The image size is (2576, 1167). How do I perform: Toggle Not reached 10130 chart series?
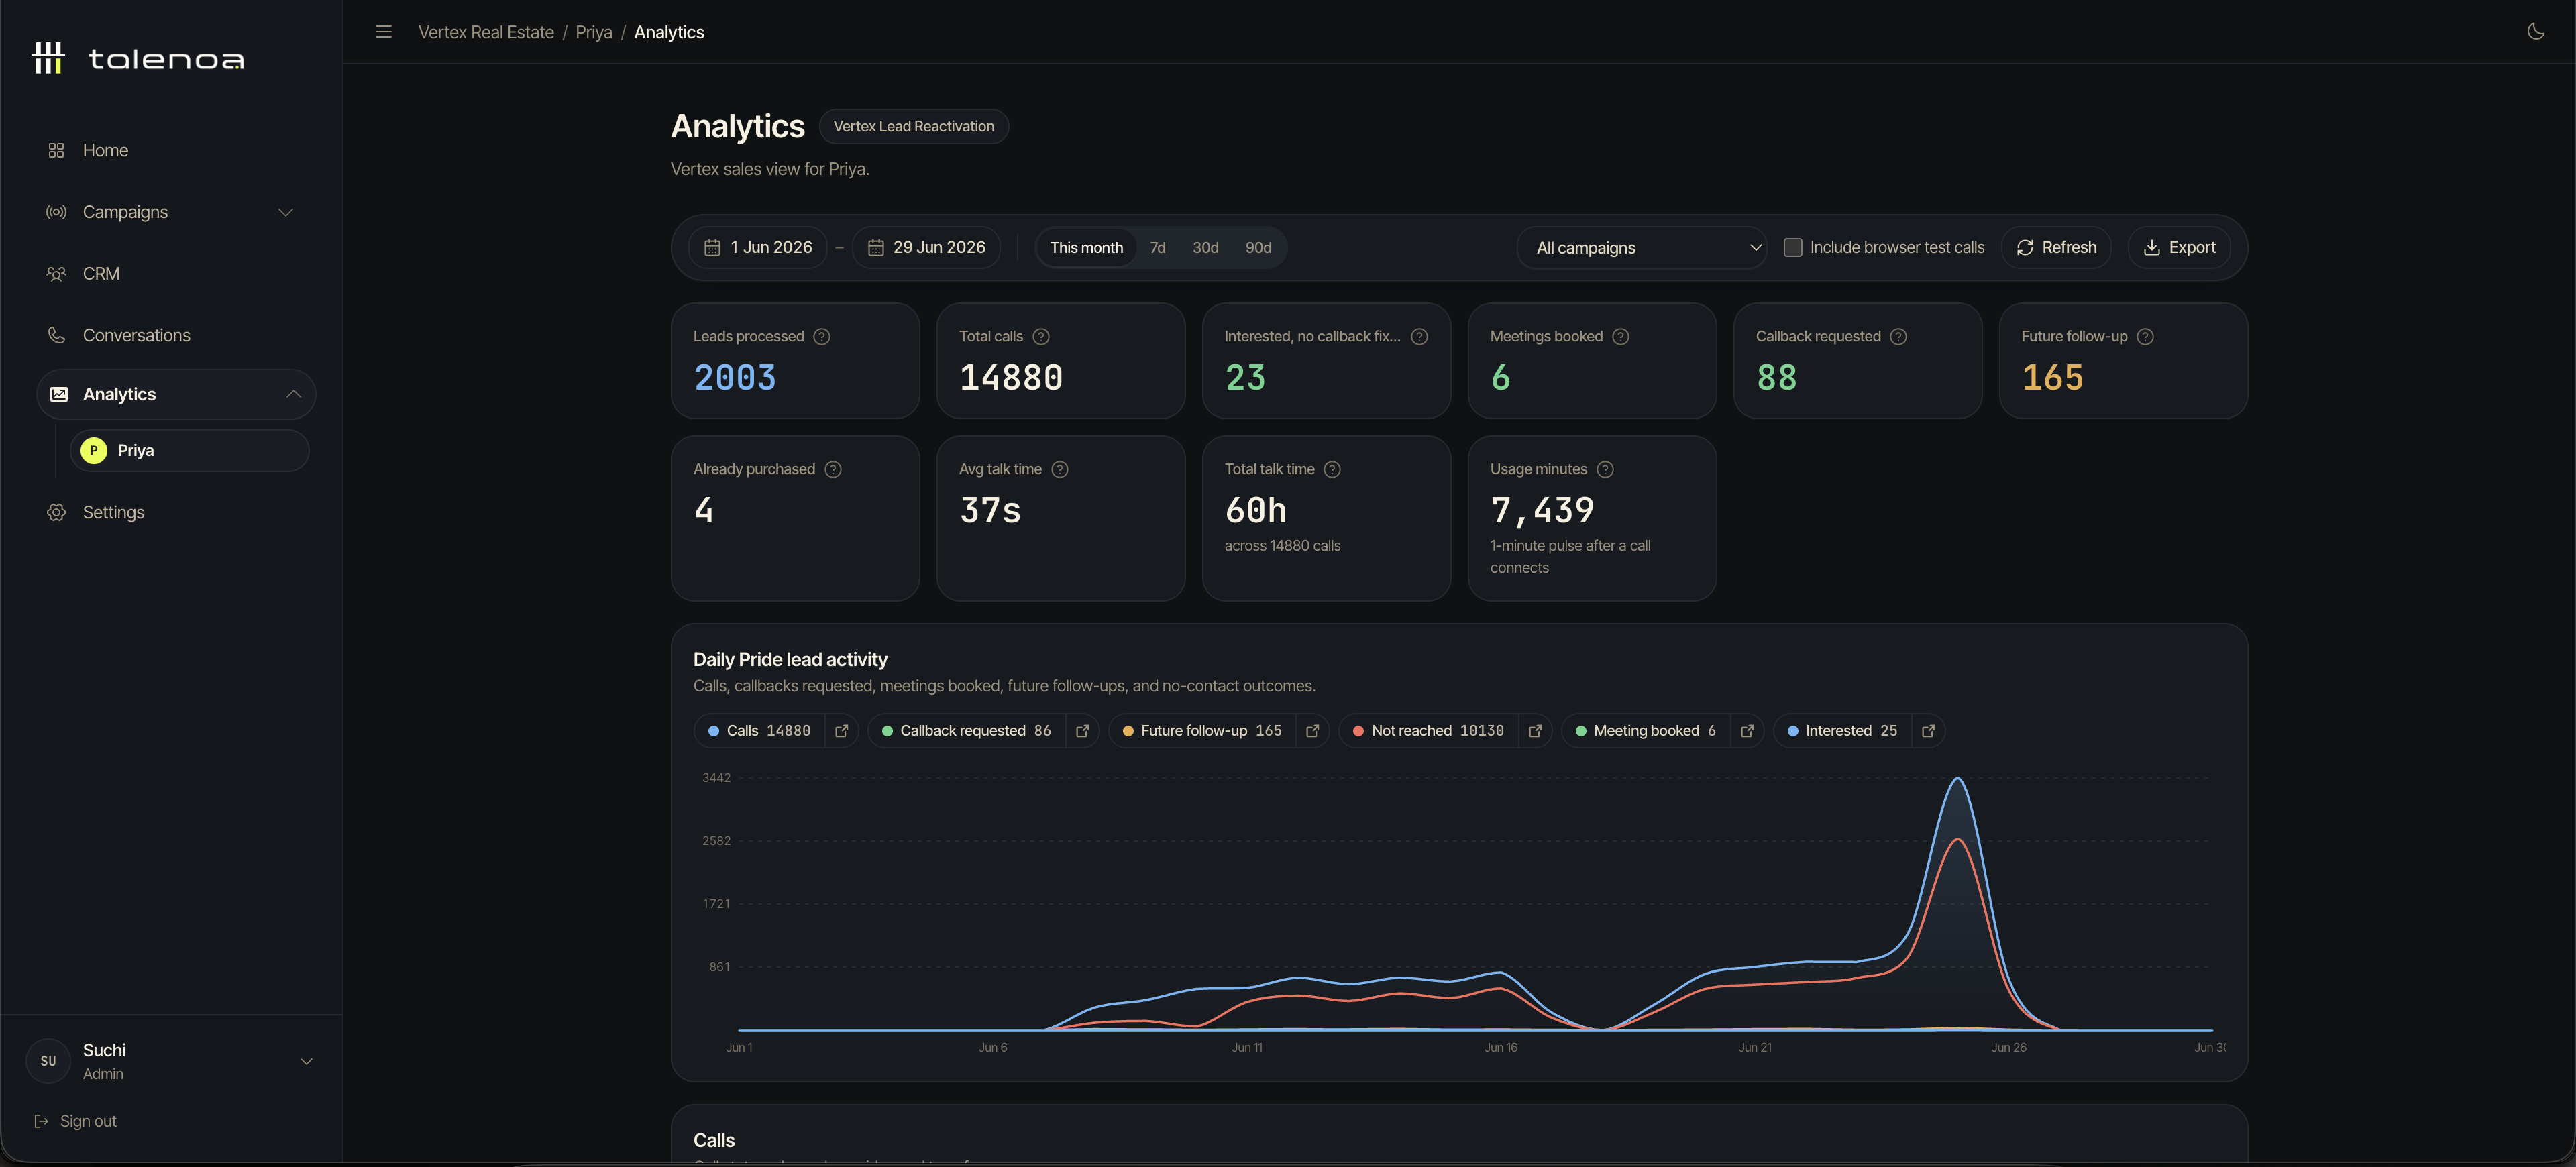coord(1428,731)
